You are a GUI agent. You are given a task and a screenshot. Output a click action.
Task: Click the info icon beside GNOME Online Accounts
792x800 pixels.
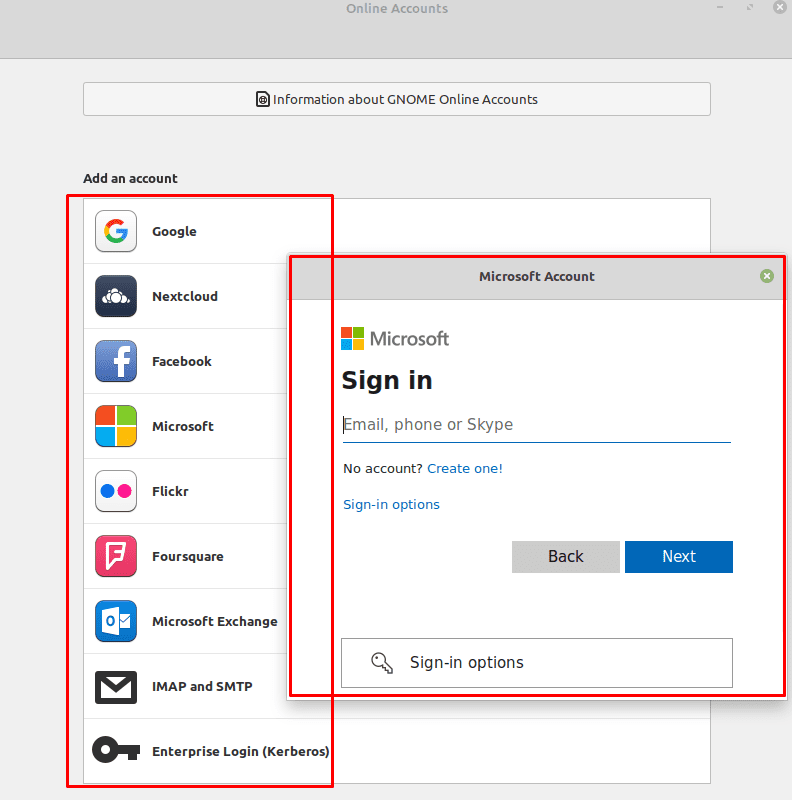tap(263, 99)
